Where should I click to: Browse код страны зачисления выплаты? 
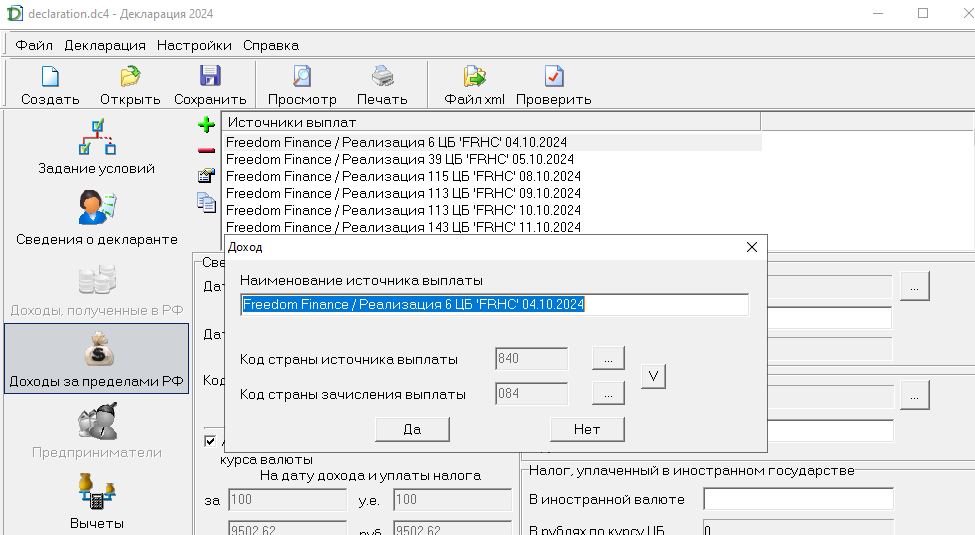(x=608, y=394)
